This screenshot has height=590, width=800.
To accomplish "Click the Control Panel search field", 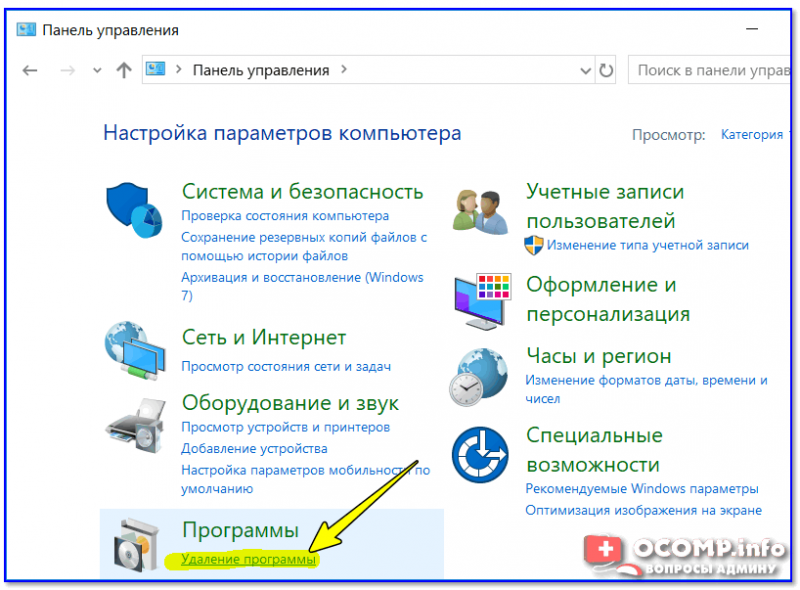I will coord(710,70).
